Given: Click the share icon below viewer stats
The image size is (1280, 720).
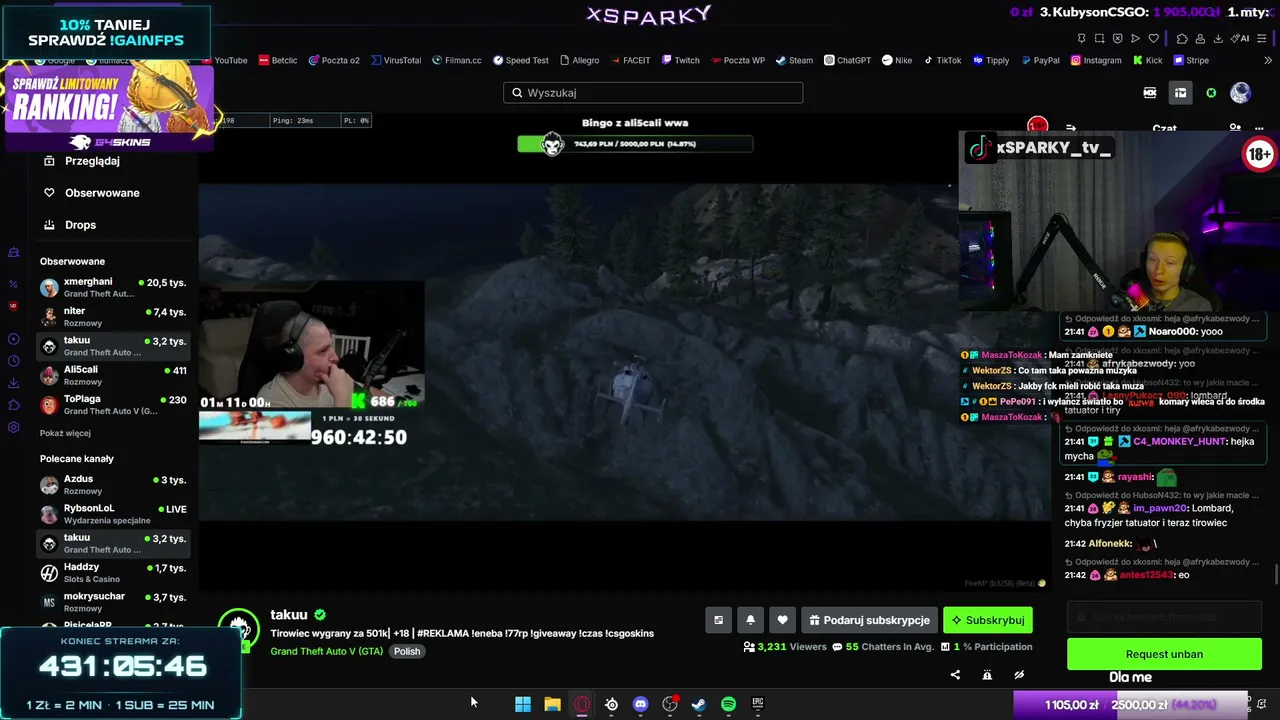Looking at the screenshot, I should pyautogui.click(x=955, y=675).
